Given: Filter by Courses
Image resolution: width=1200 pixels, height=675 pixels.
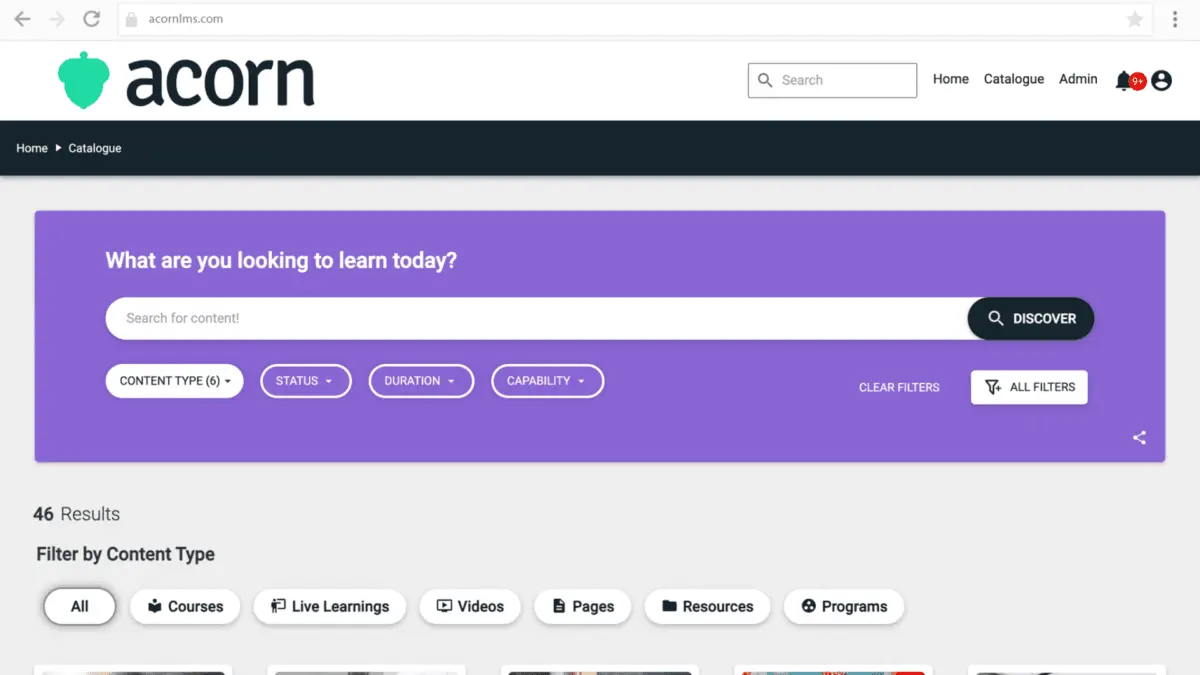Looking at the screenshot, I should coord(185,606).
